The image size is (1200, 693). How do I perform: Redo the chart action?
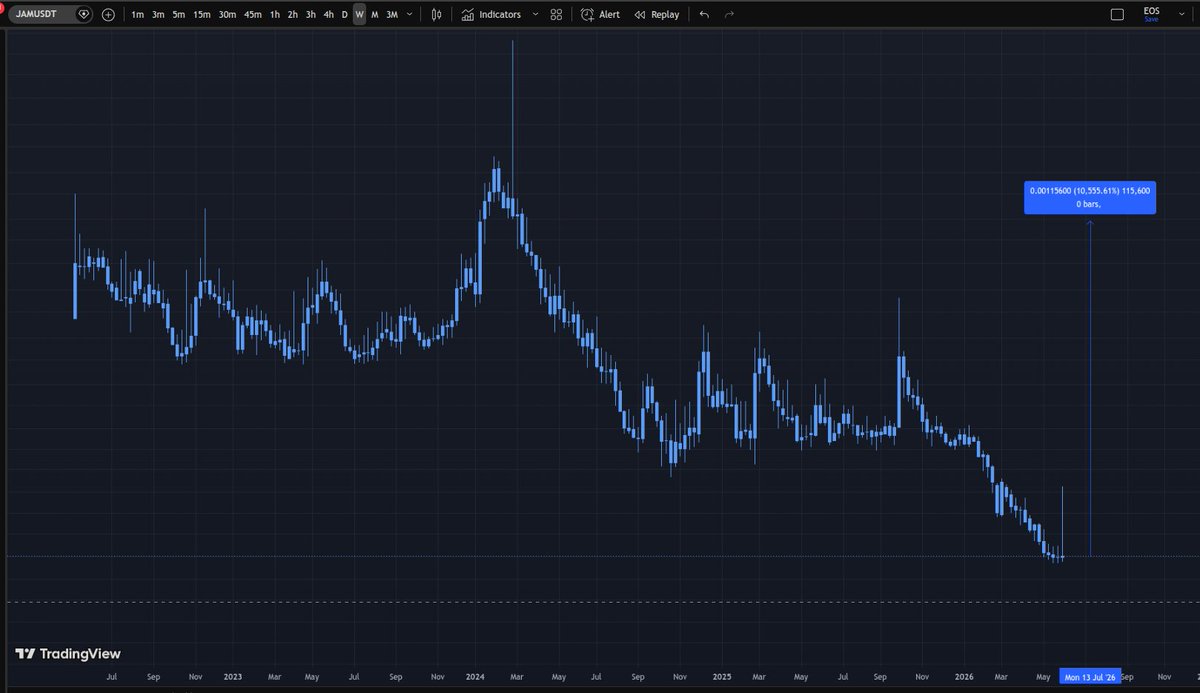click(x=729, y=15)
